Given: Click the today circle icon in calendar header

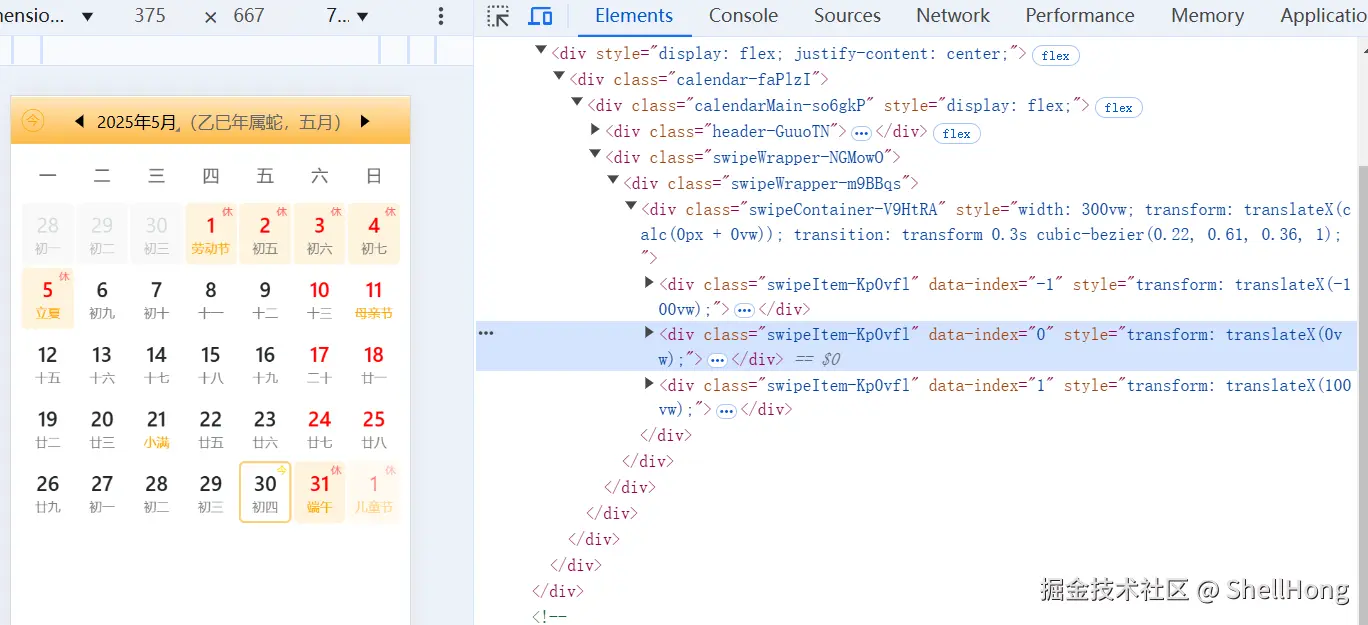Looking at the screenshot, I should tap(33, 121).
